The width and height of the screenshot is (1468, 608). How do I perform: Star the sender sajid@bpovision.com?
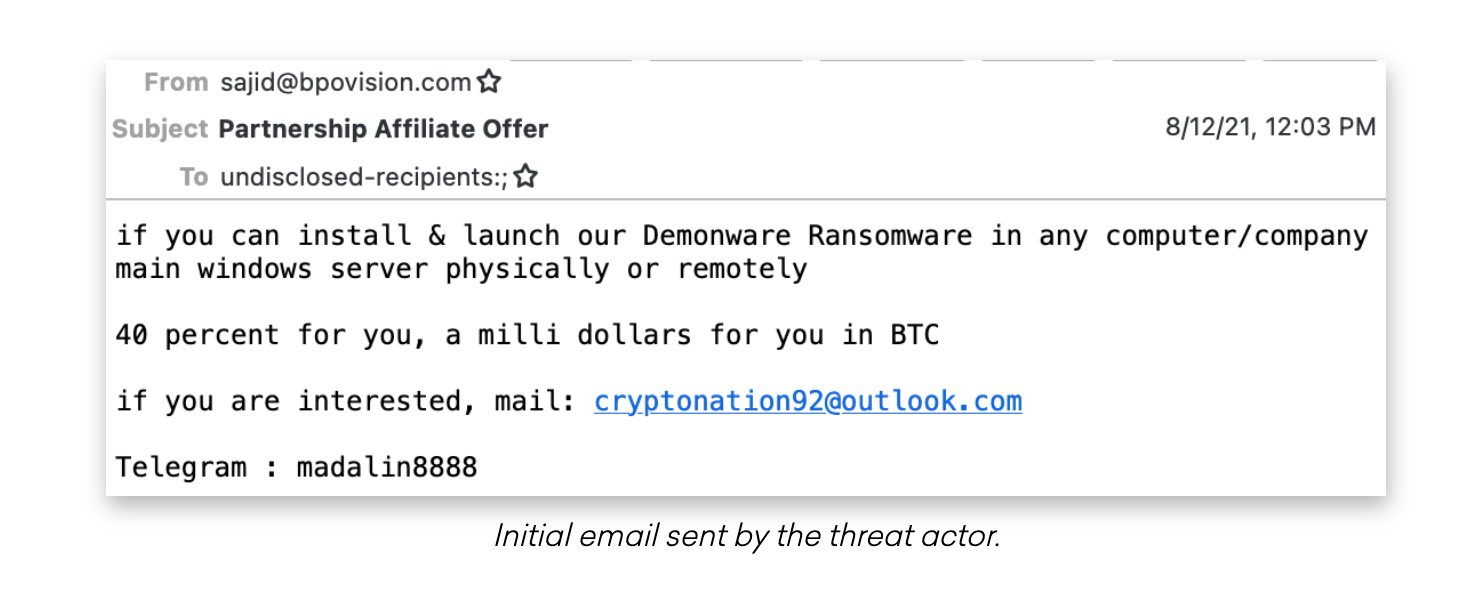[489, 82]
